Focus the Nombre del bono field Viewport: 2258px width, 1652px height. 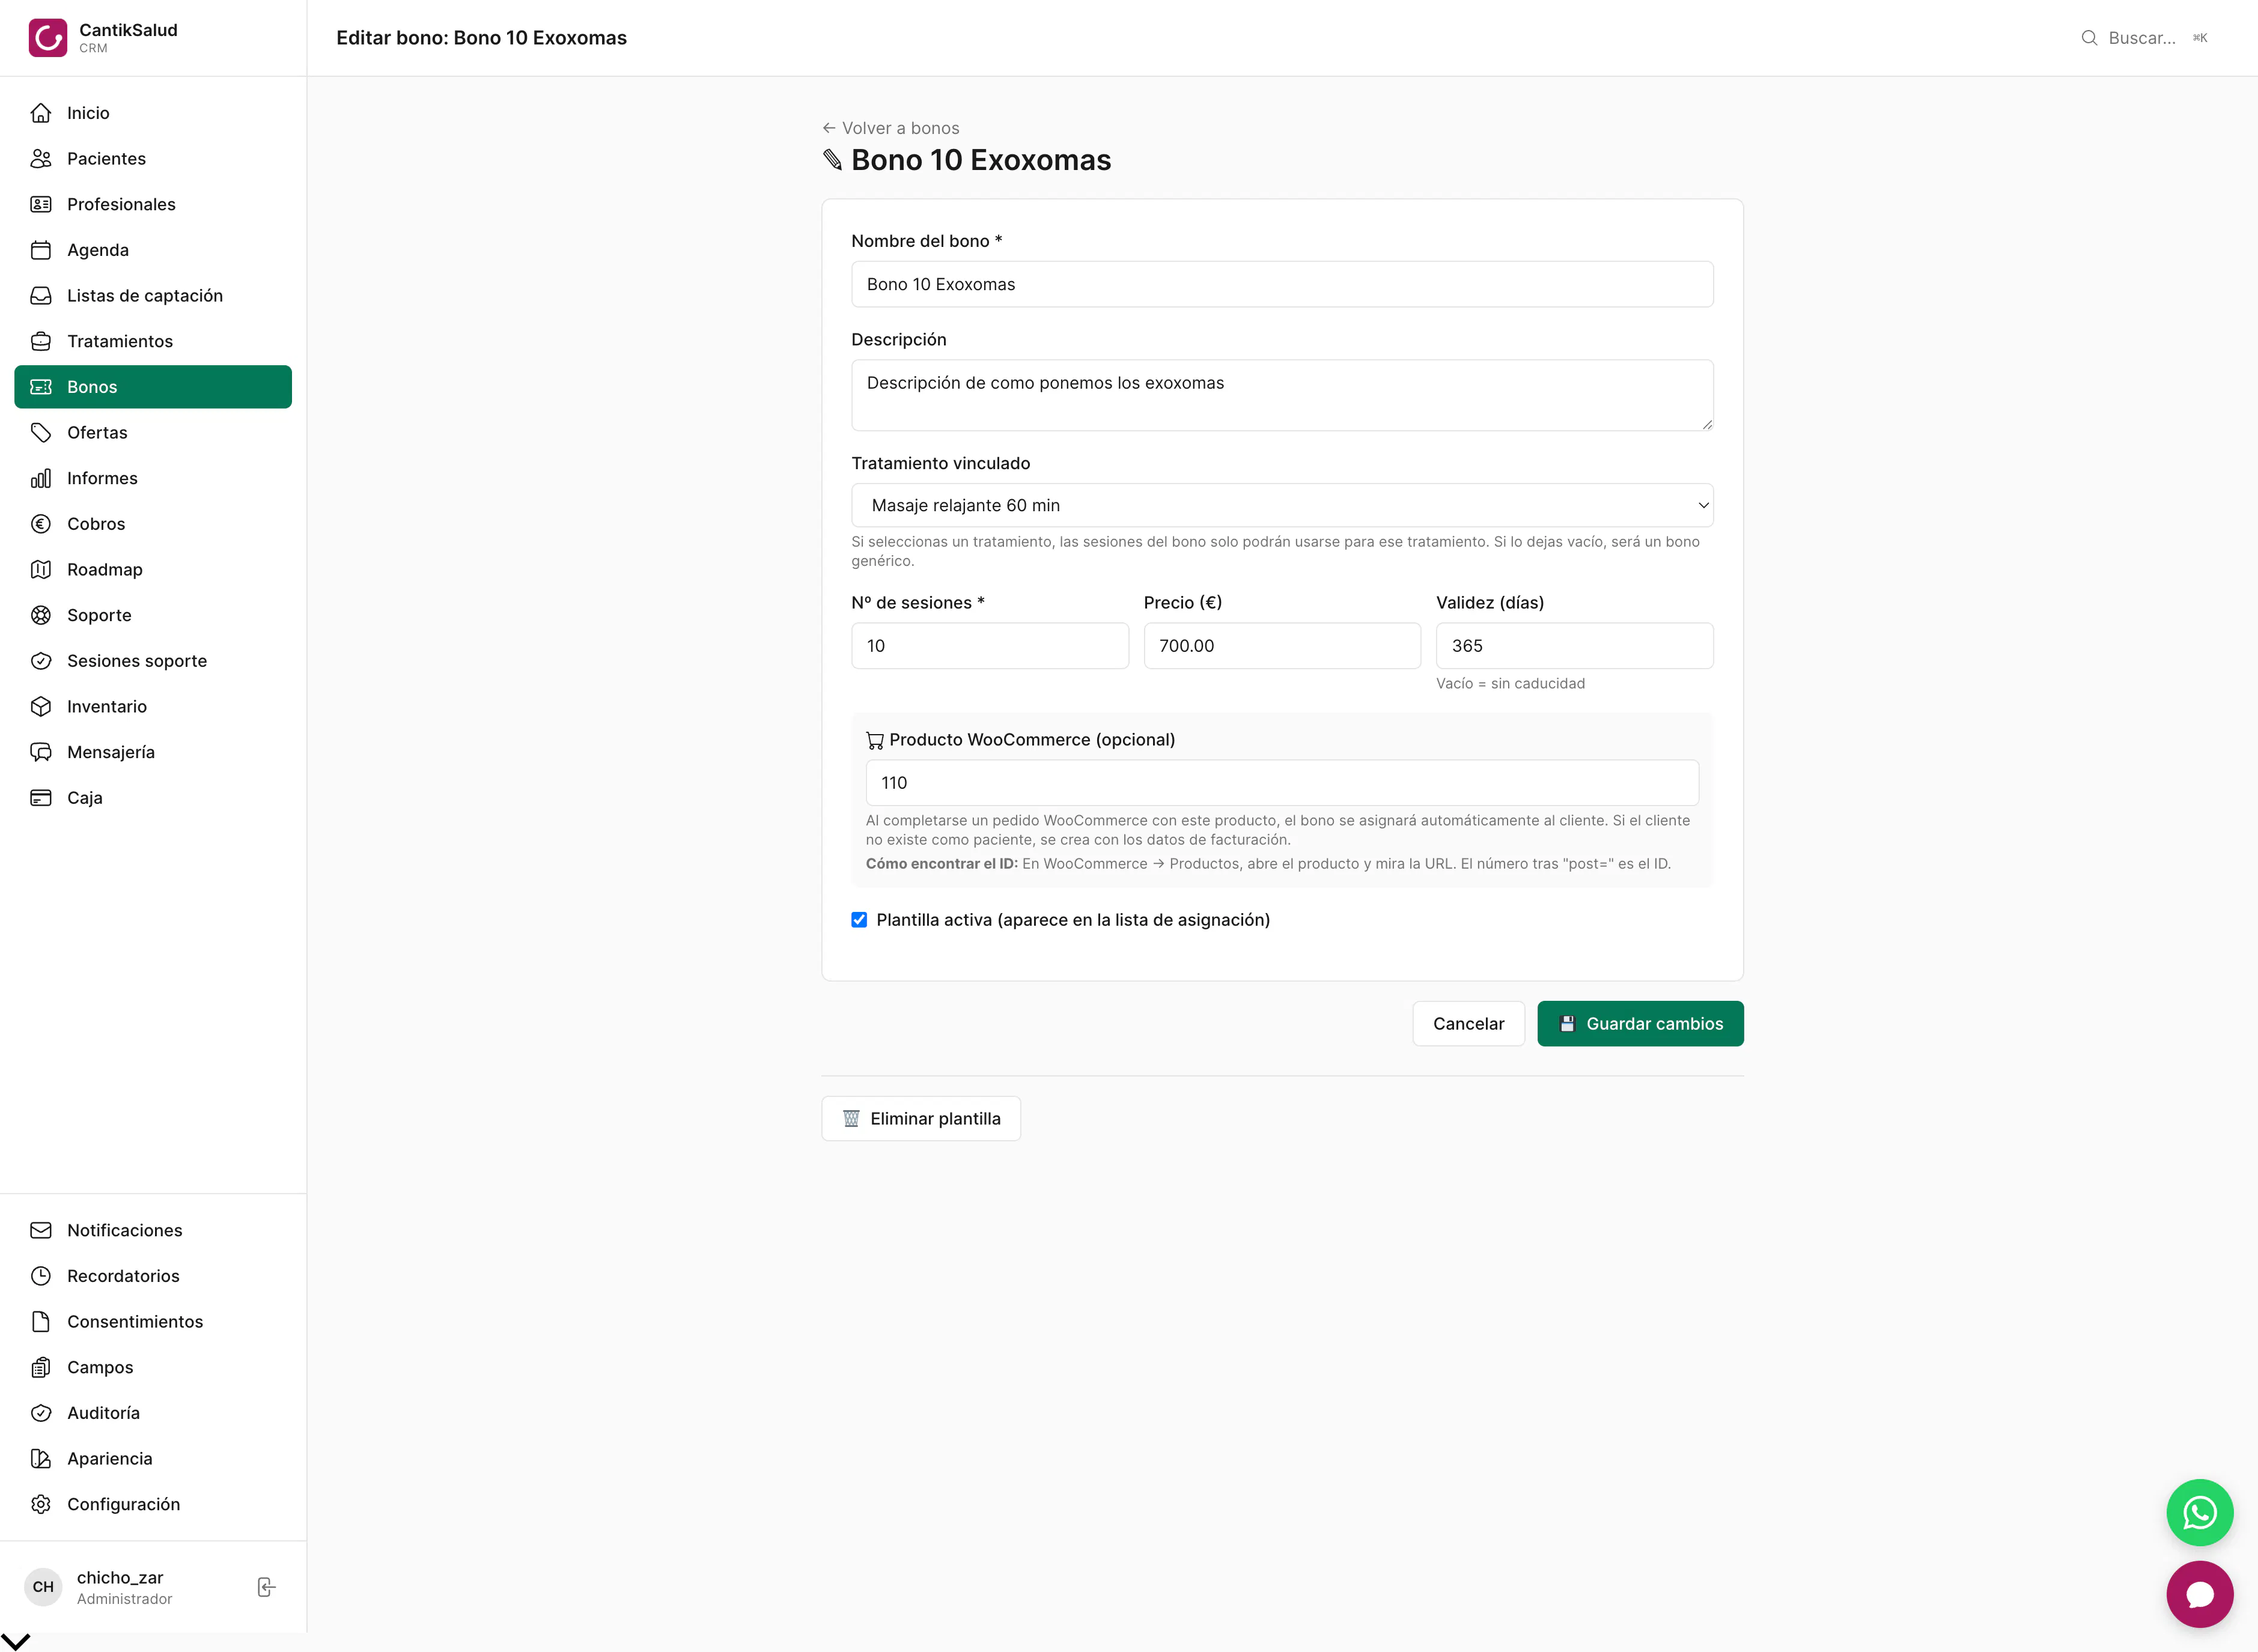(x=1282, y=284)
